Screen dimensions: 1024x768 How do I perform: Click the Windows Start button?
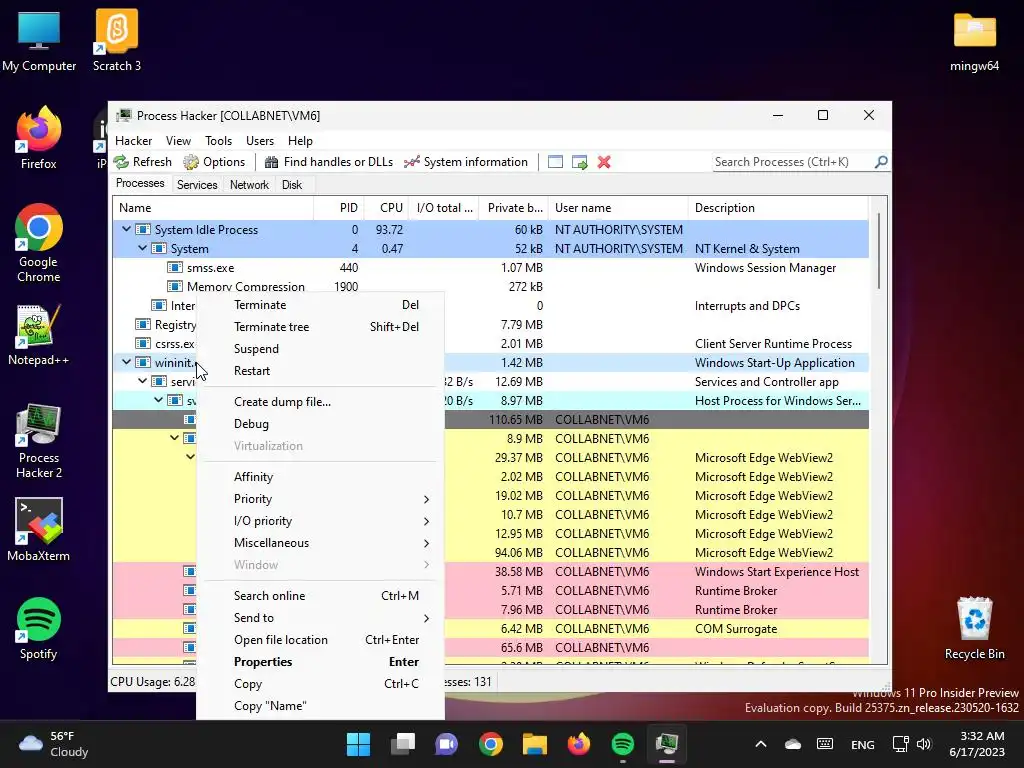click(x=358, y=744)
